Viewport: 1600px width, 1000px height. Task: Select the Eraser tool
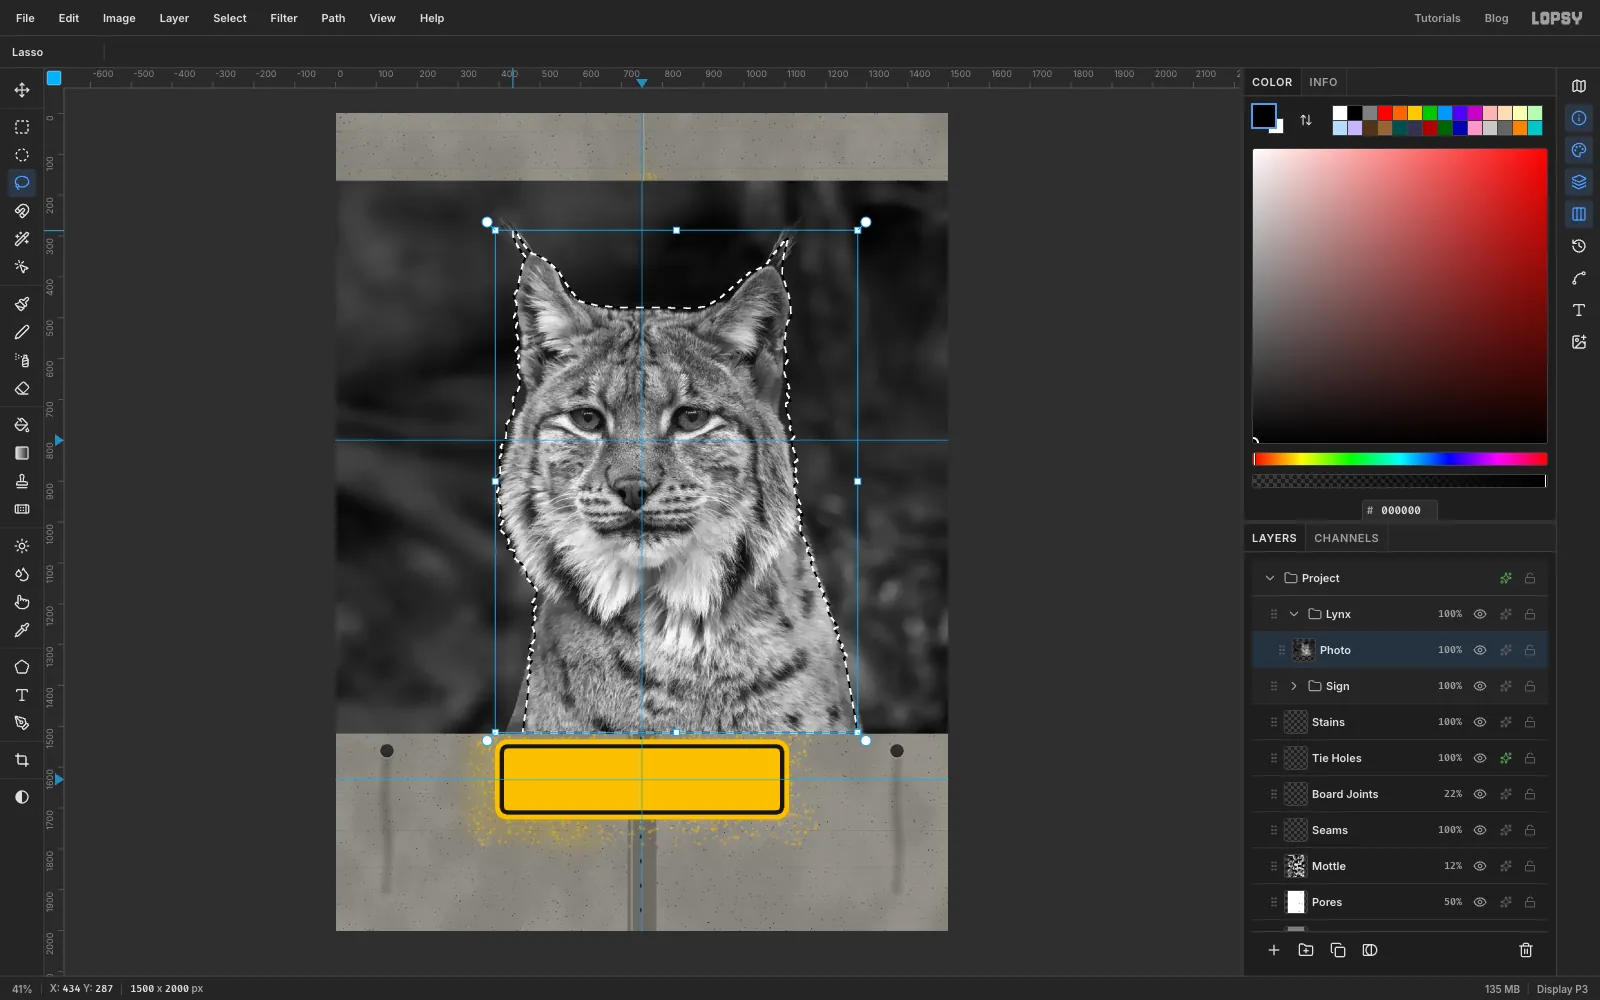(x=22, y=388)
